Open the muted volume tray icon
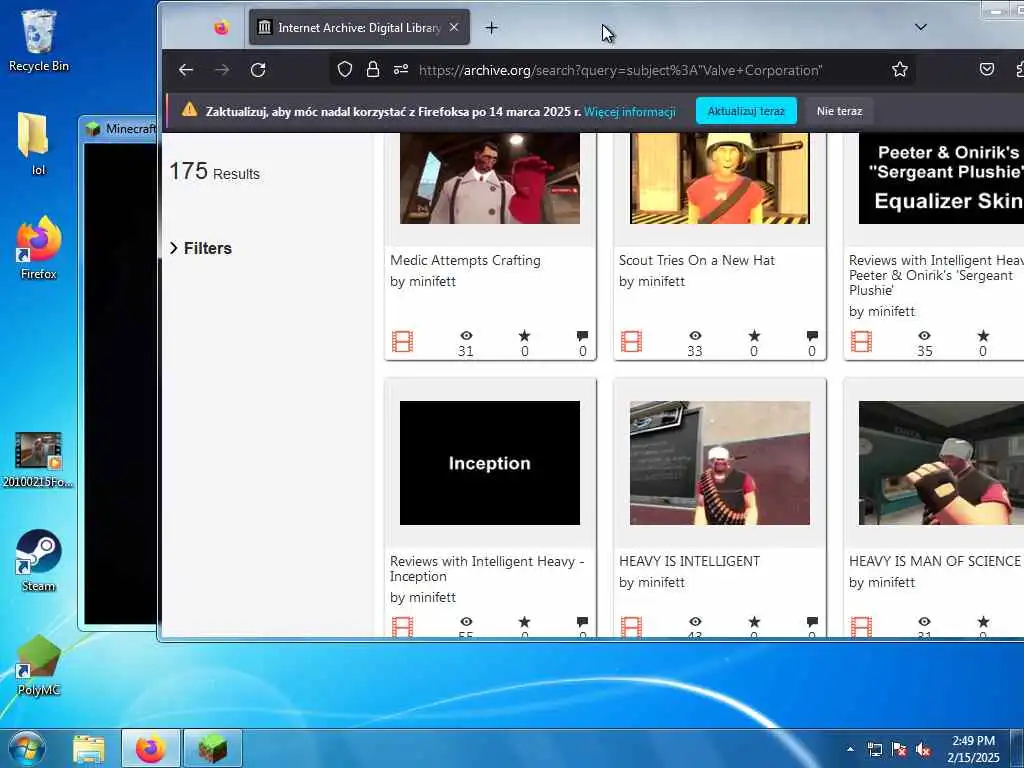 (x=923, y=750)
